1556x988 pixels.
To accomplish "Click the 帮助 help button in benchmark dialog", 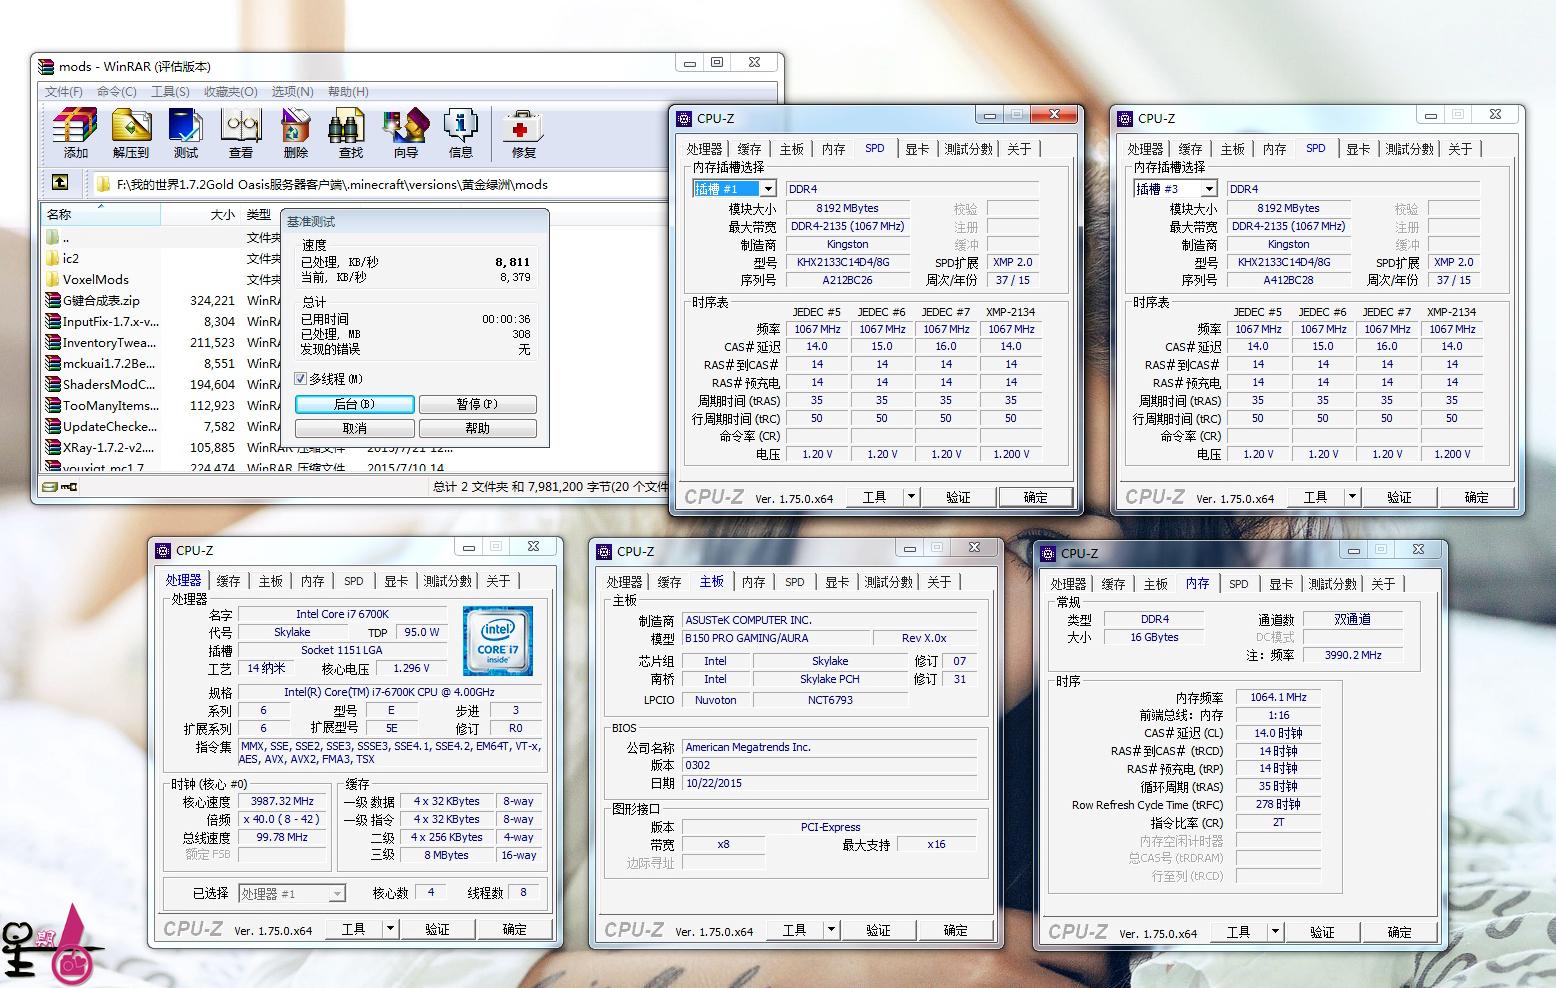I will (477, 428).
